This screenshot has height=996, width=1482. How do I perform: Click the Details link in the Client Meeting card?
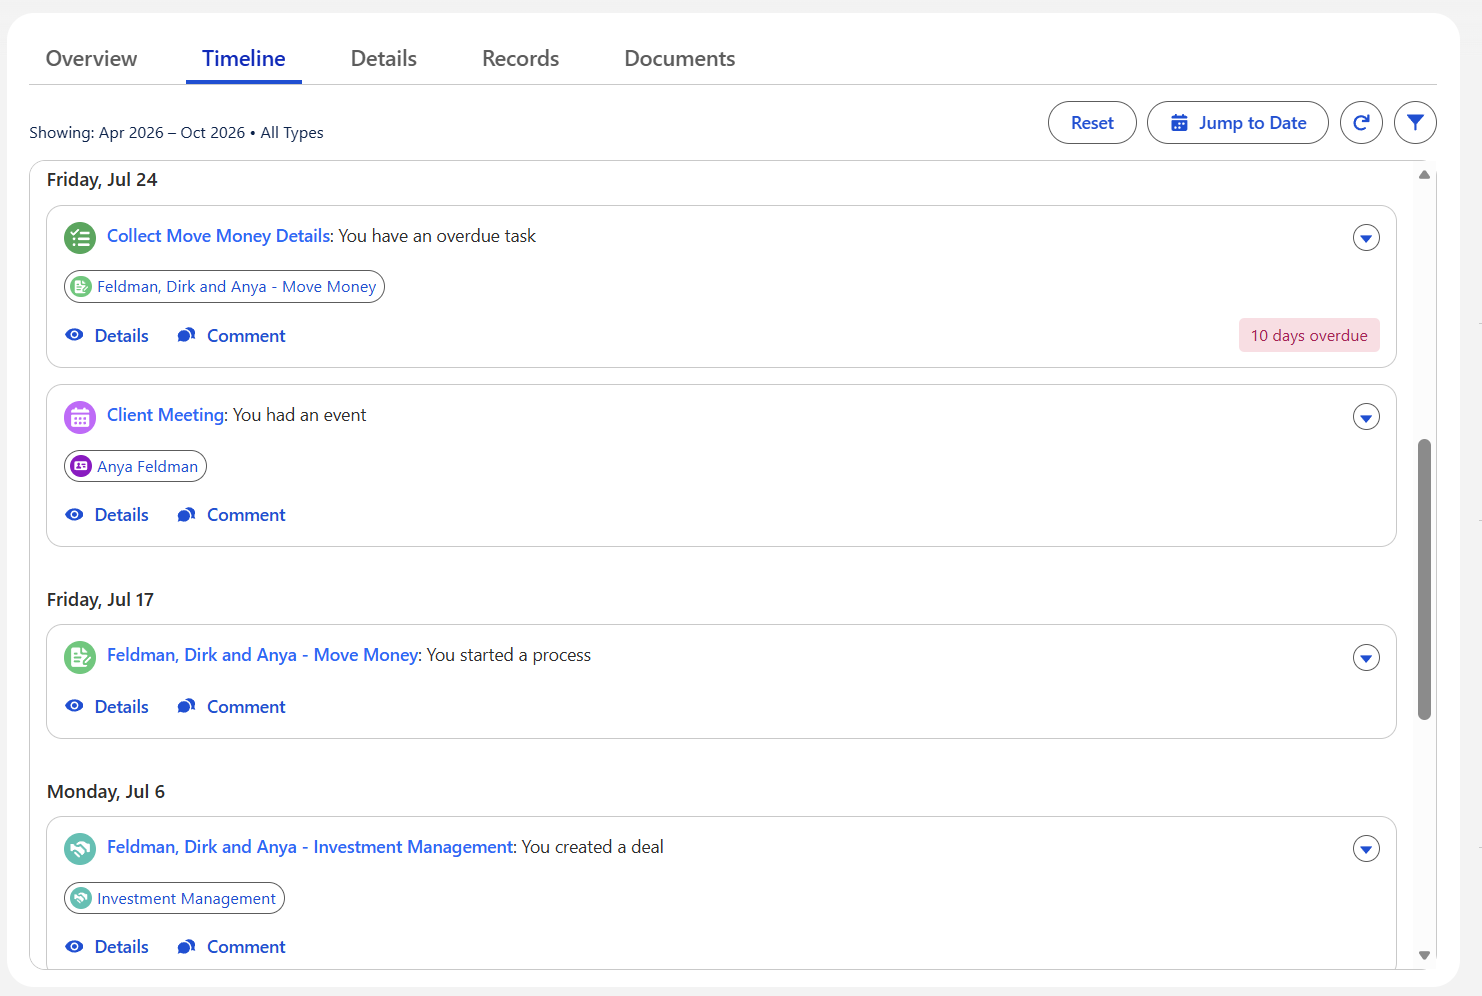click(x=121, y=515)
